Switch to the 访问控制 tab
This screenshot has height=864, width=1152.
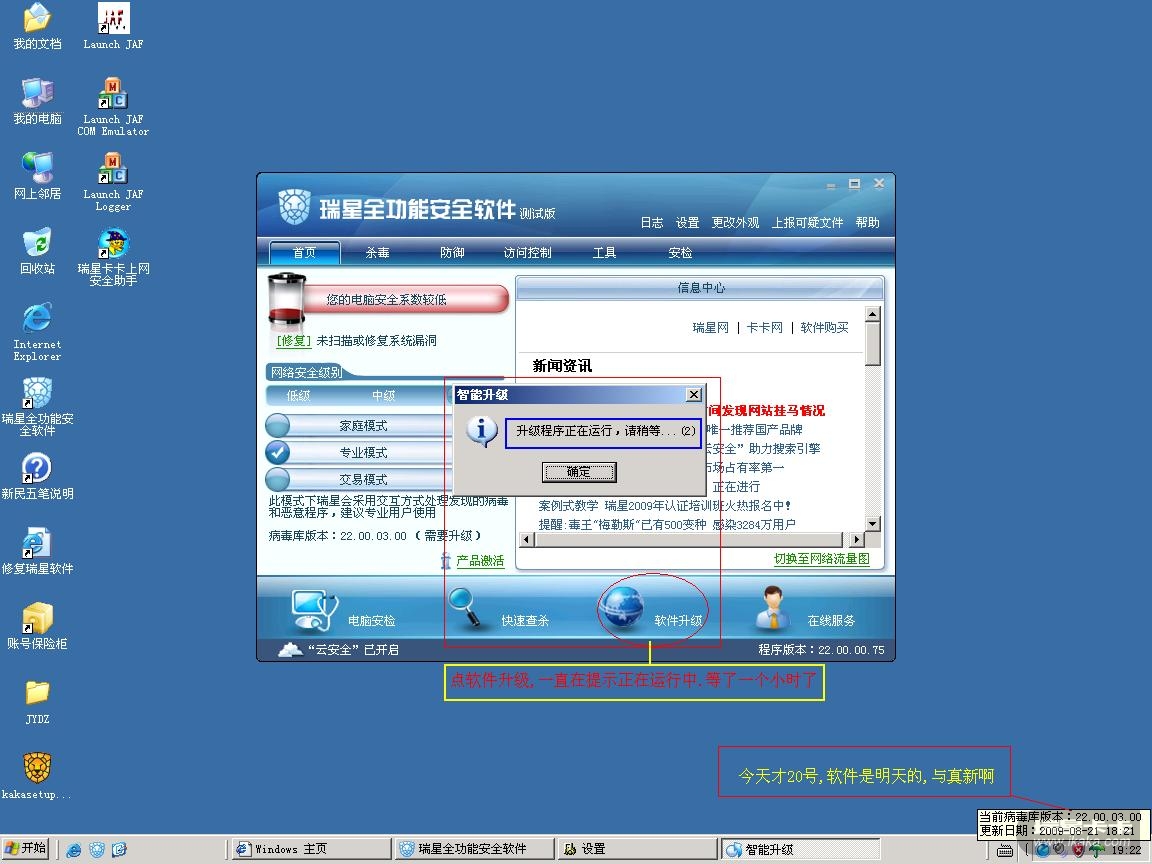coord(528,253)
